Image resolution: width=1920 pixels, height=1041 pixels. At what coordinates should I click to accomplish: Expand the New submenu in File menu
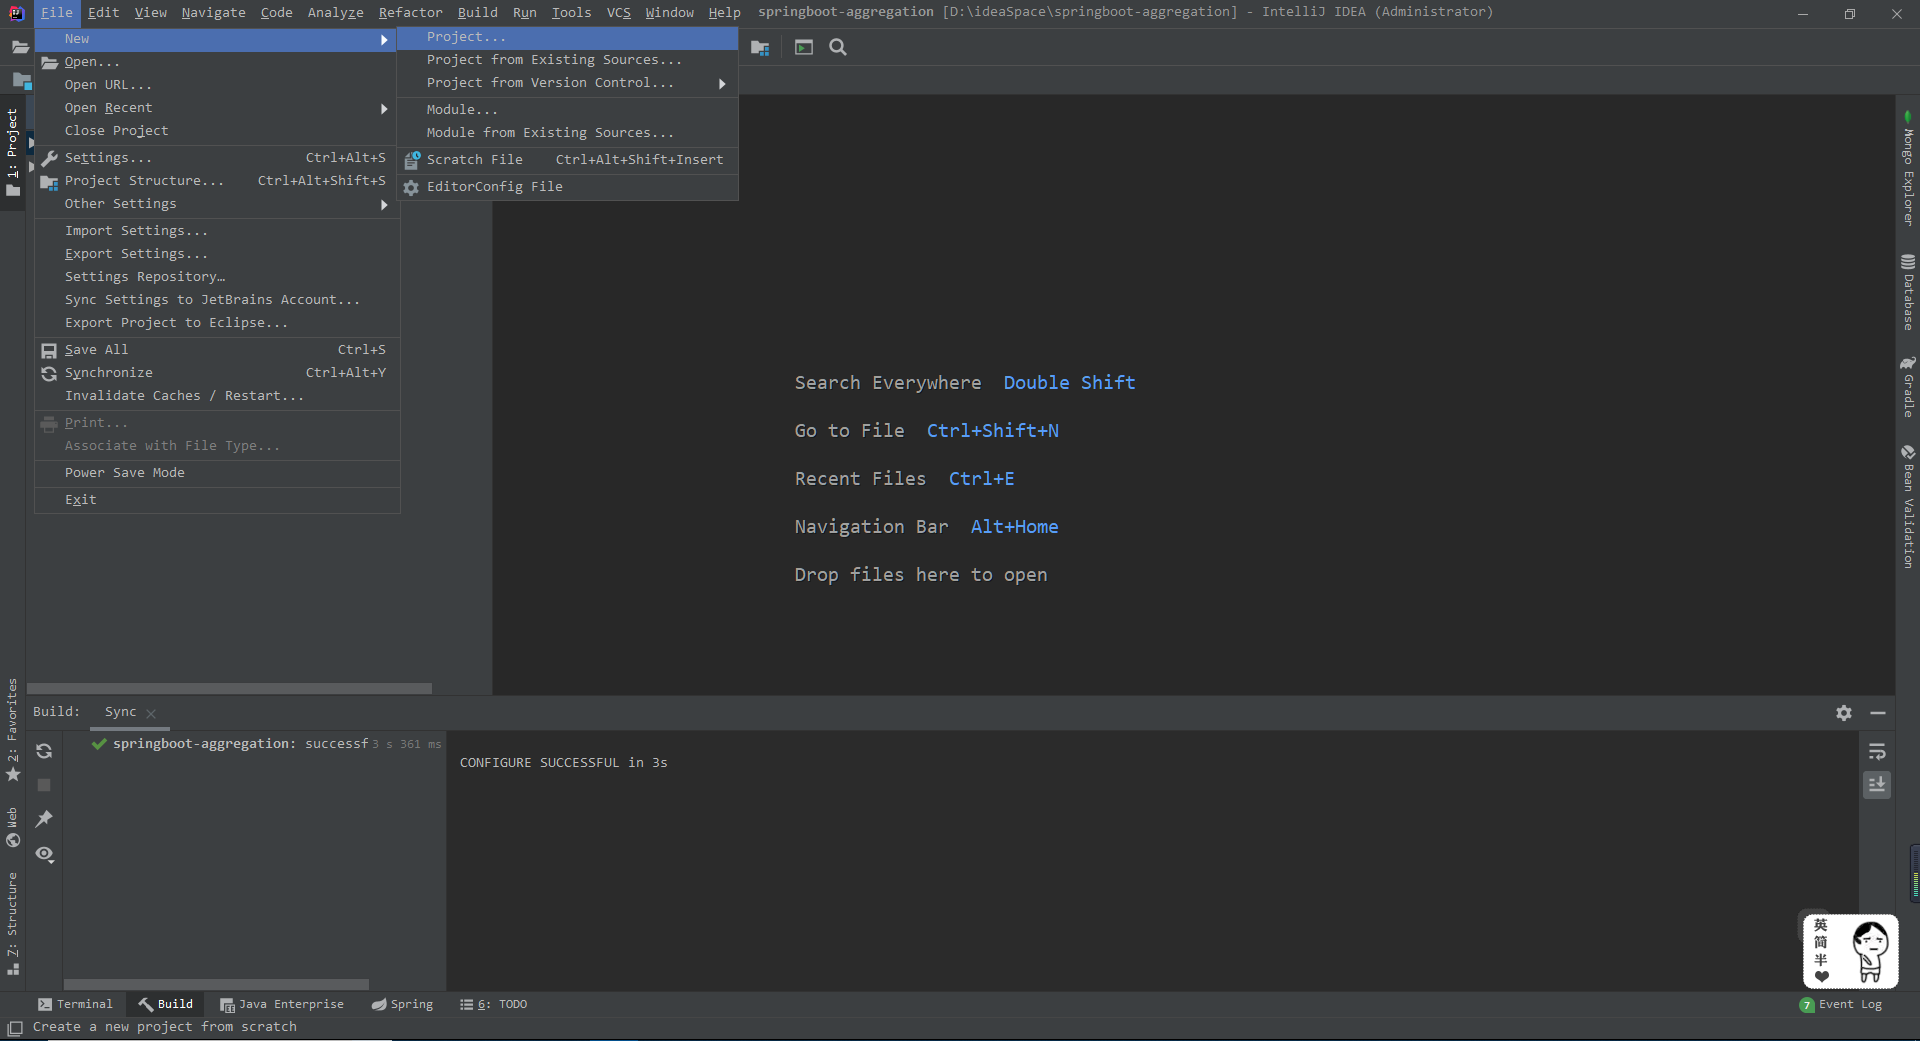217,39
